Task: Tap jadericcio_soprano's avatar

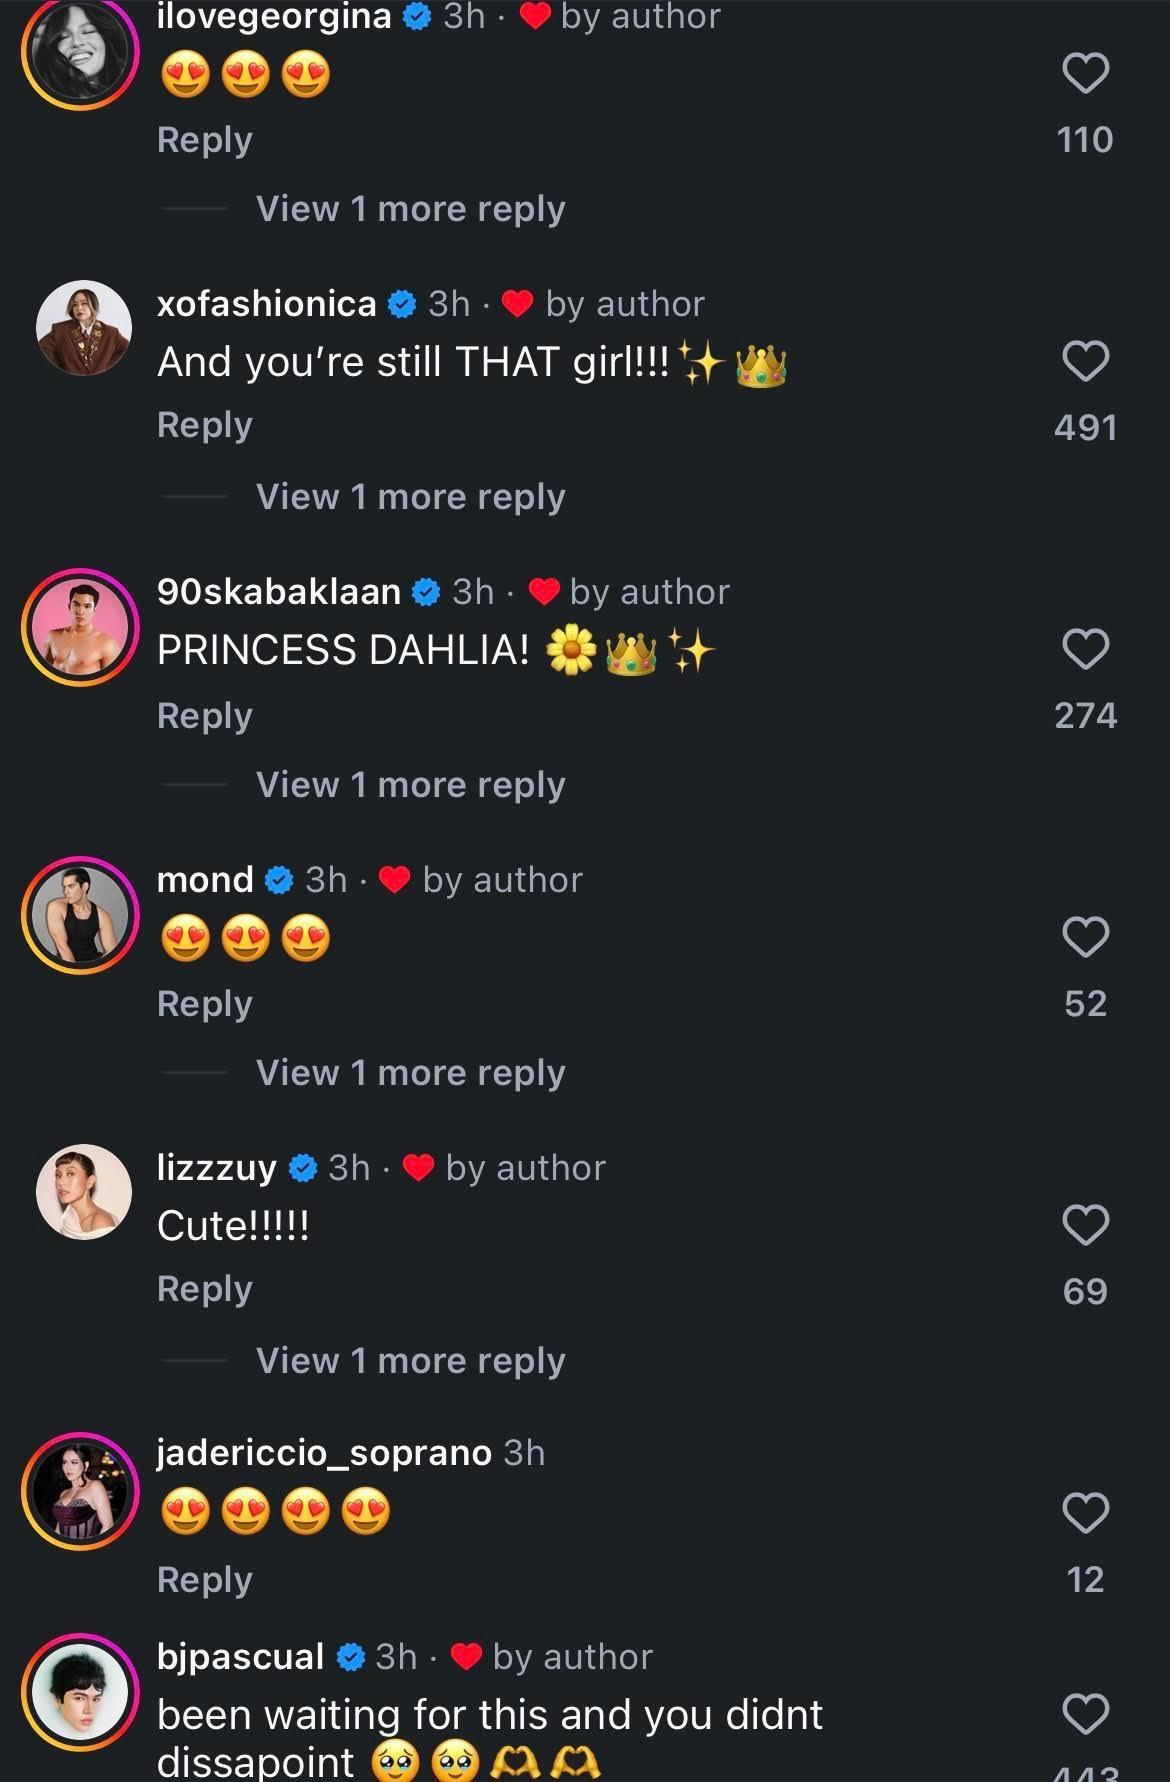Action: click(x=81, y=1490)
